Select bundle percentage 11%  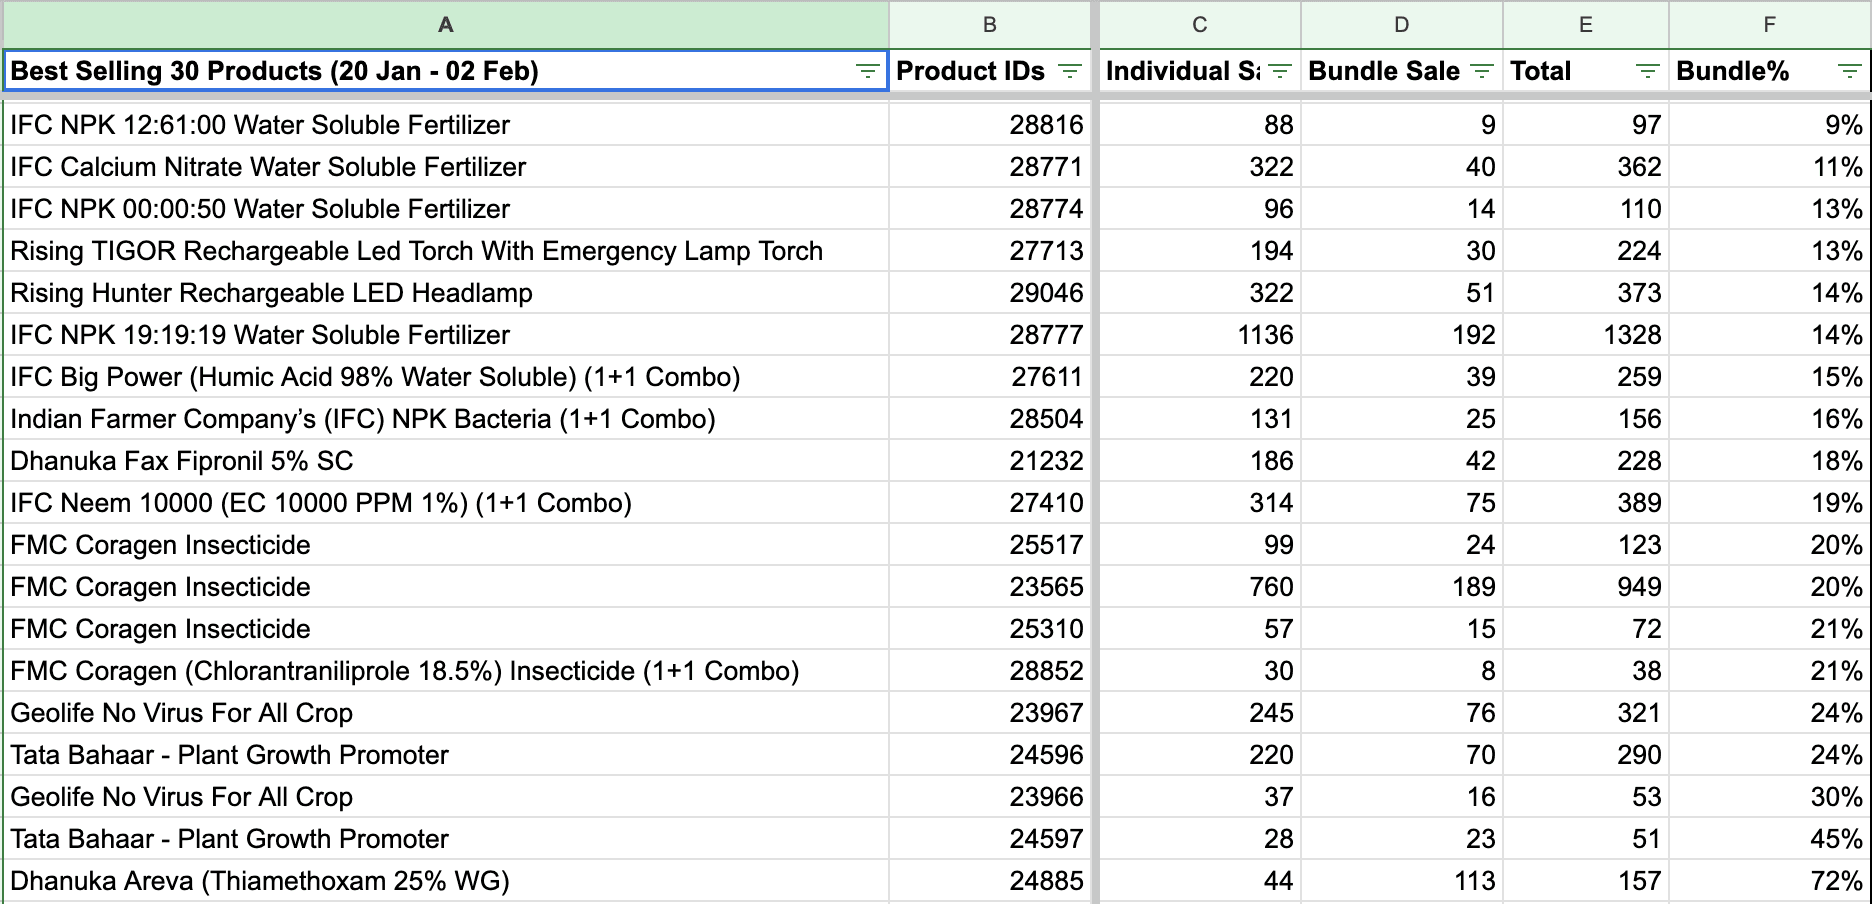coord(1769,167)
